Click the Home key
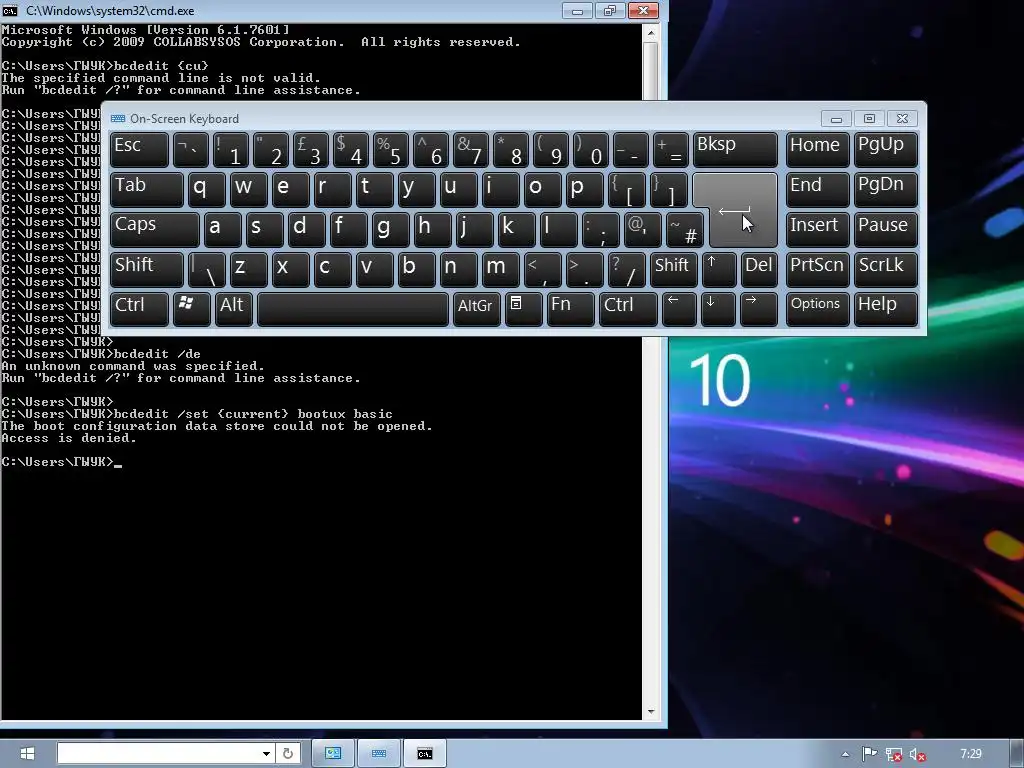Viewport: 1024px width, 768px height. (817, 150)
